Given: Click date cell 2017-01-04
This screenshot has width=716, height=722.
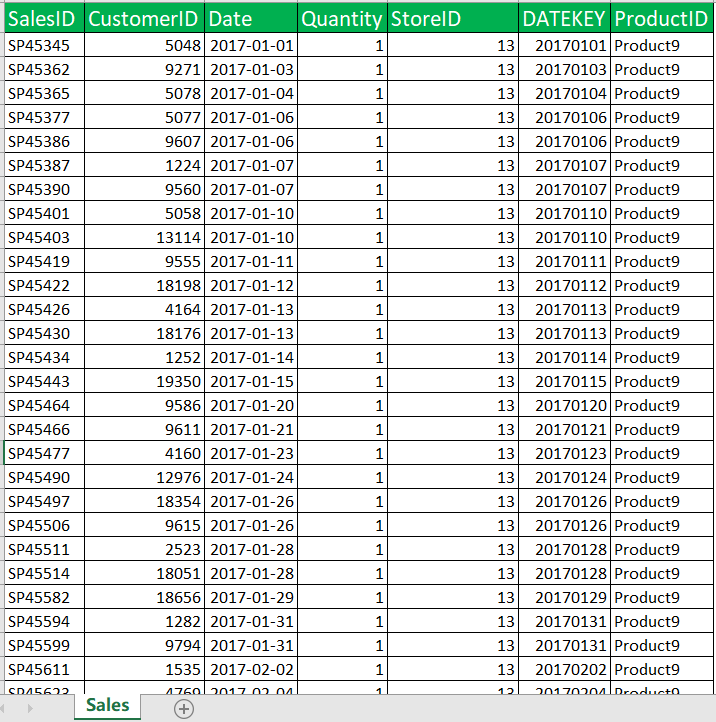Looking at the screenshot, I should click(251, 93).
